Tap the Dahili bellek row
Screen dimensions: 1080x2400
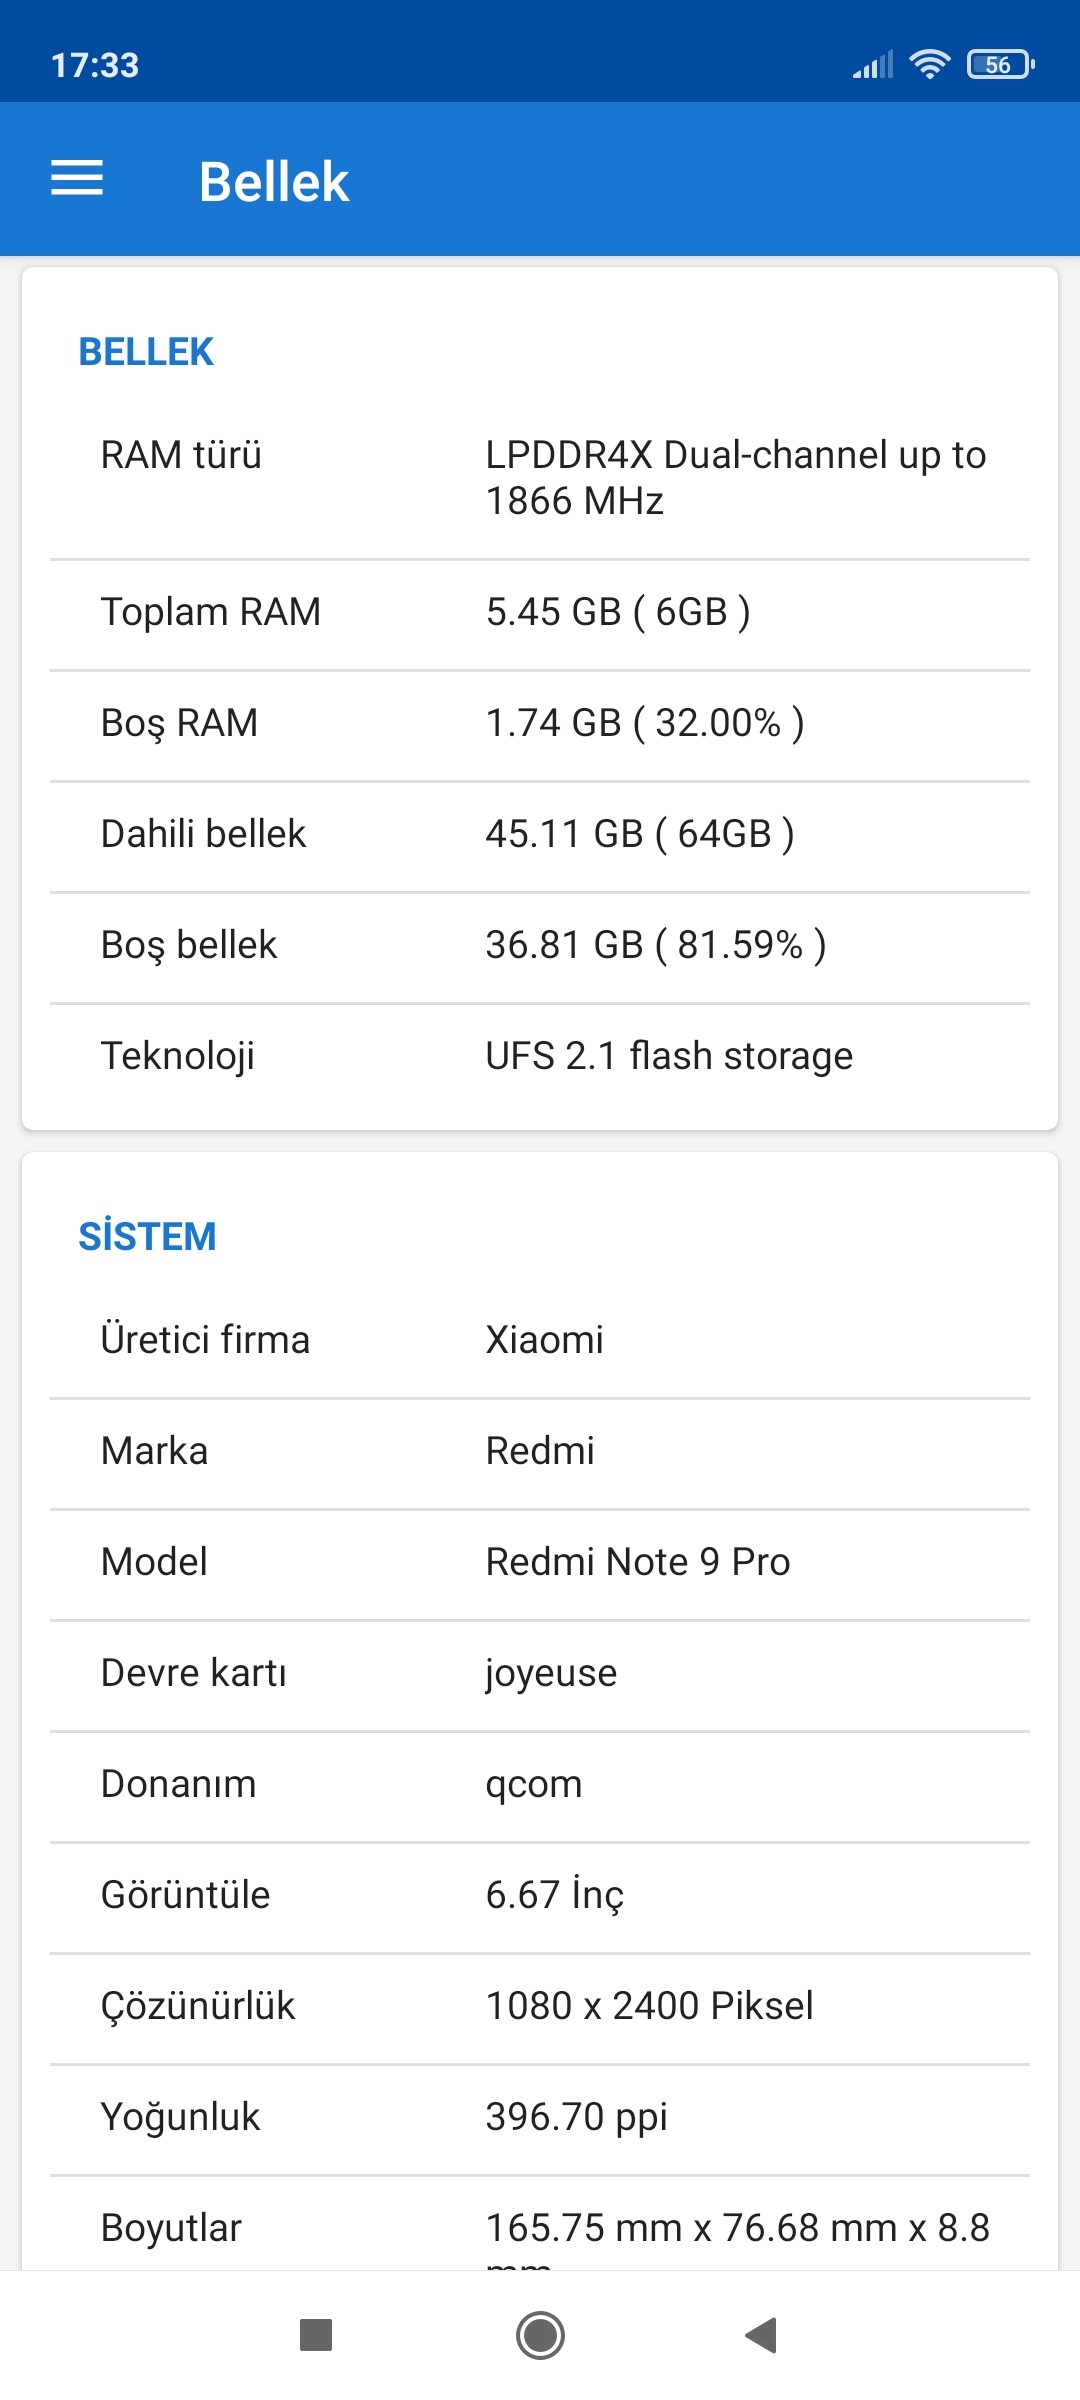[540, 834]
